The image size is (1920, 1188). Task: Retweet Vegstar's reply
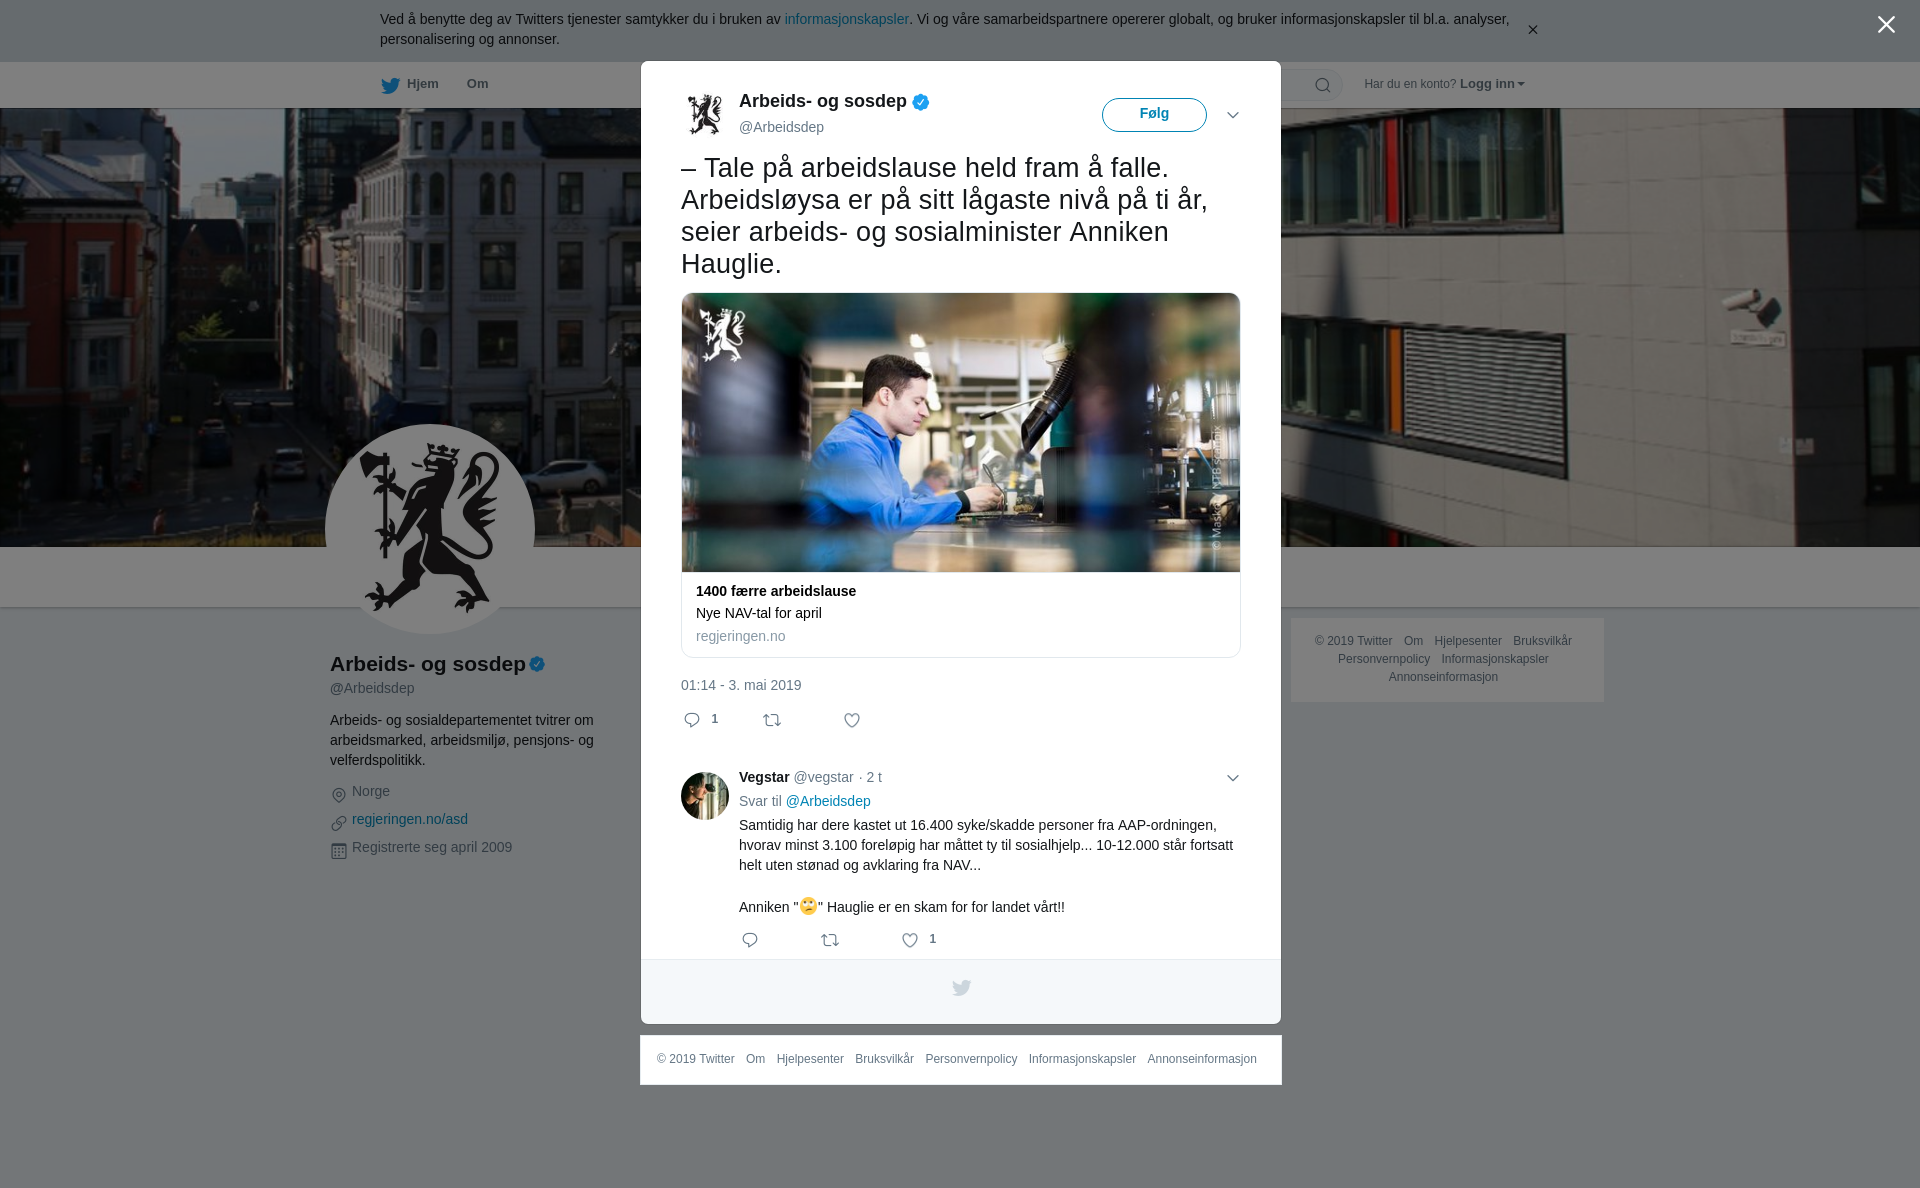pos(830,940)
